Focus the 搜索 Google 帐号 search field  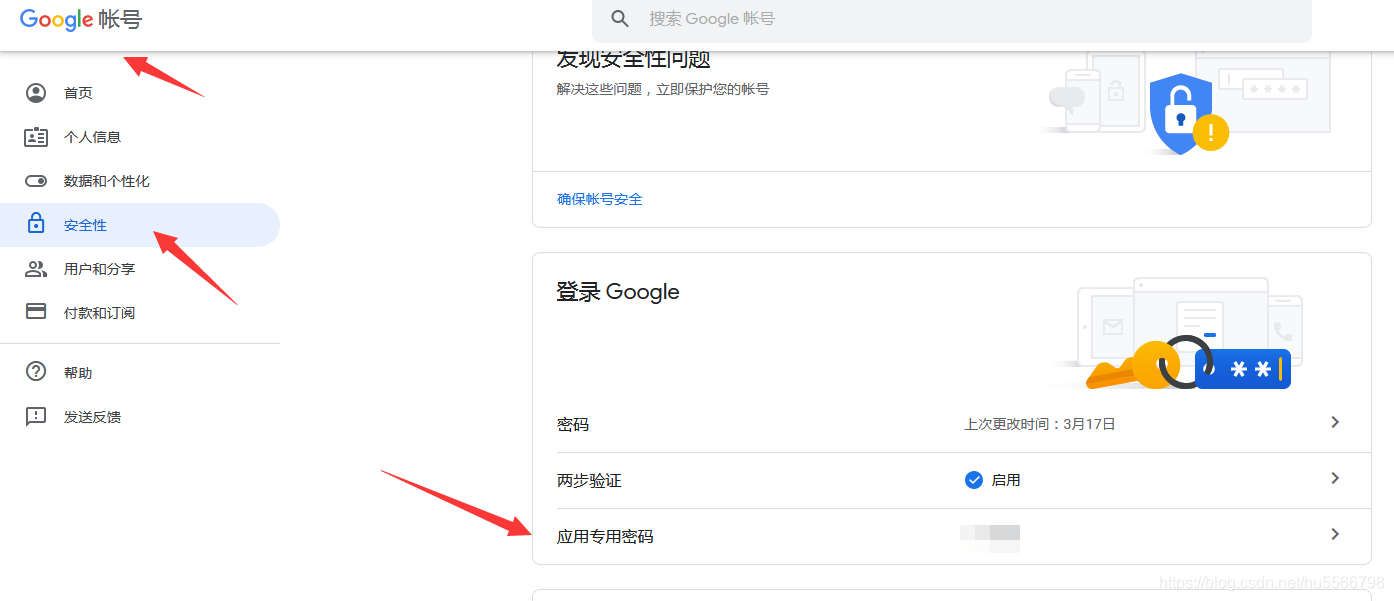(952, 19)
